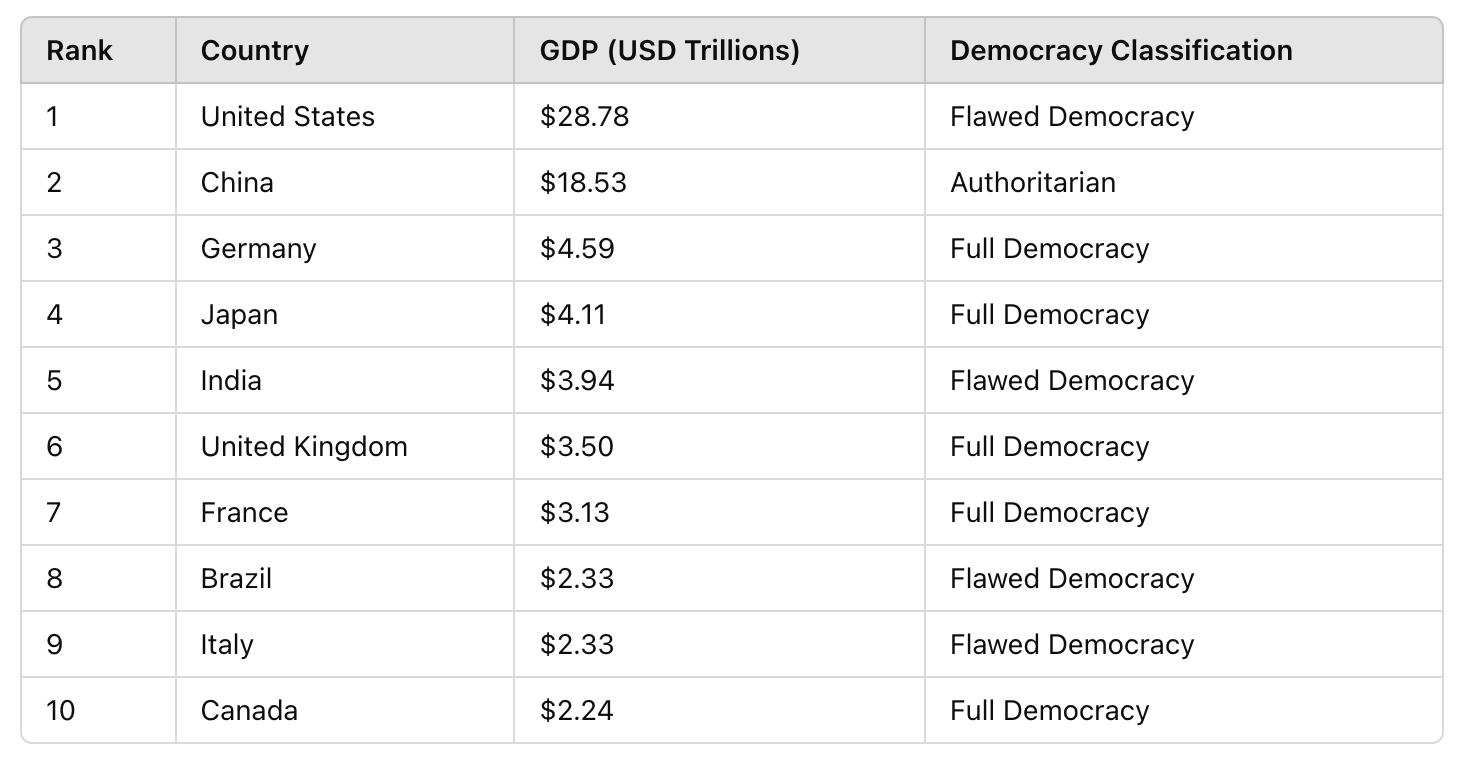Image resolution: width=1468 pixels, height=762 pixels.
Task: Select the United States cell
Action: (x=287, y=117)
